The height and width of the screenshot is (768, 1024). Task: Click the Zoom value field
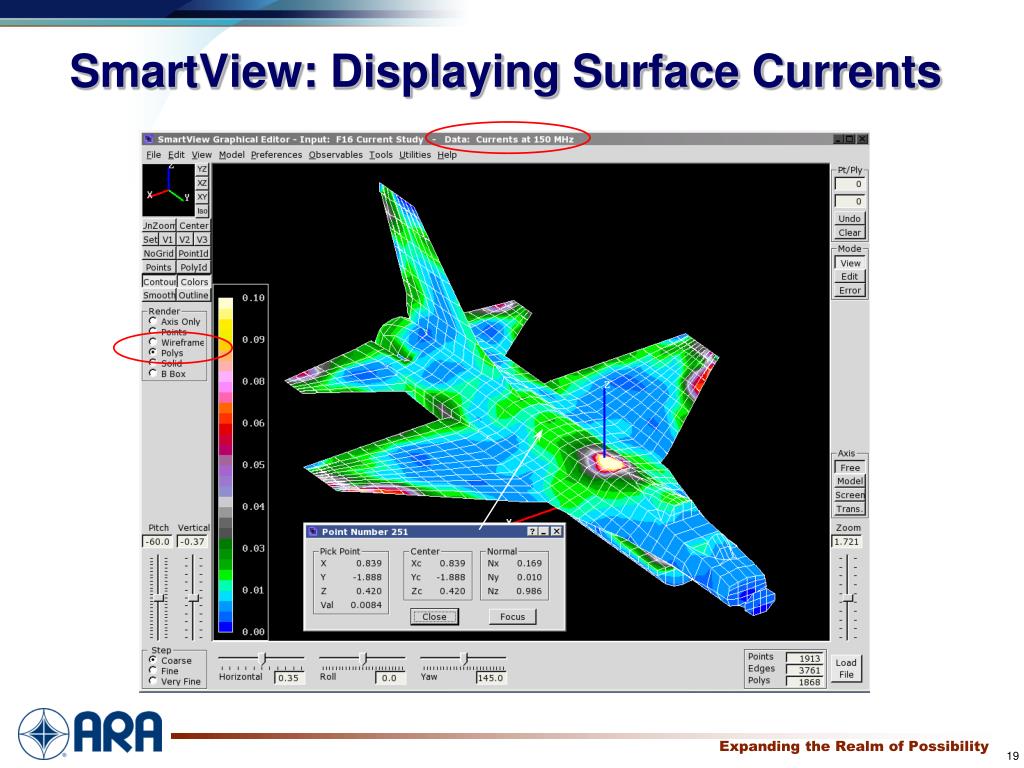(847, 541)
